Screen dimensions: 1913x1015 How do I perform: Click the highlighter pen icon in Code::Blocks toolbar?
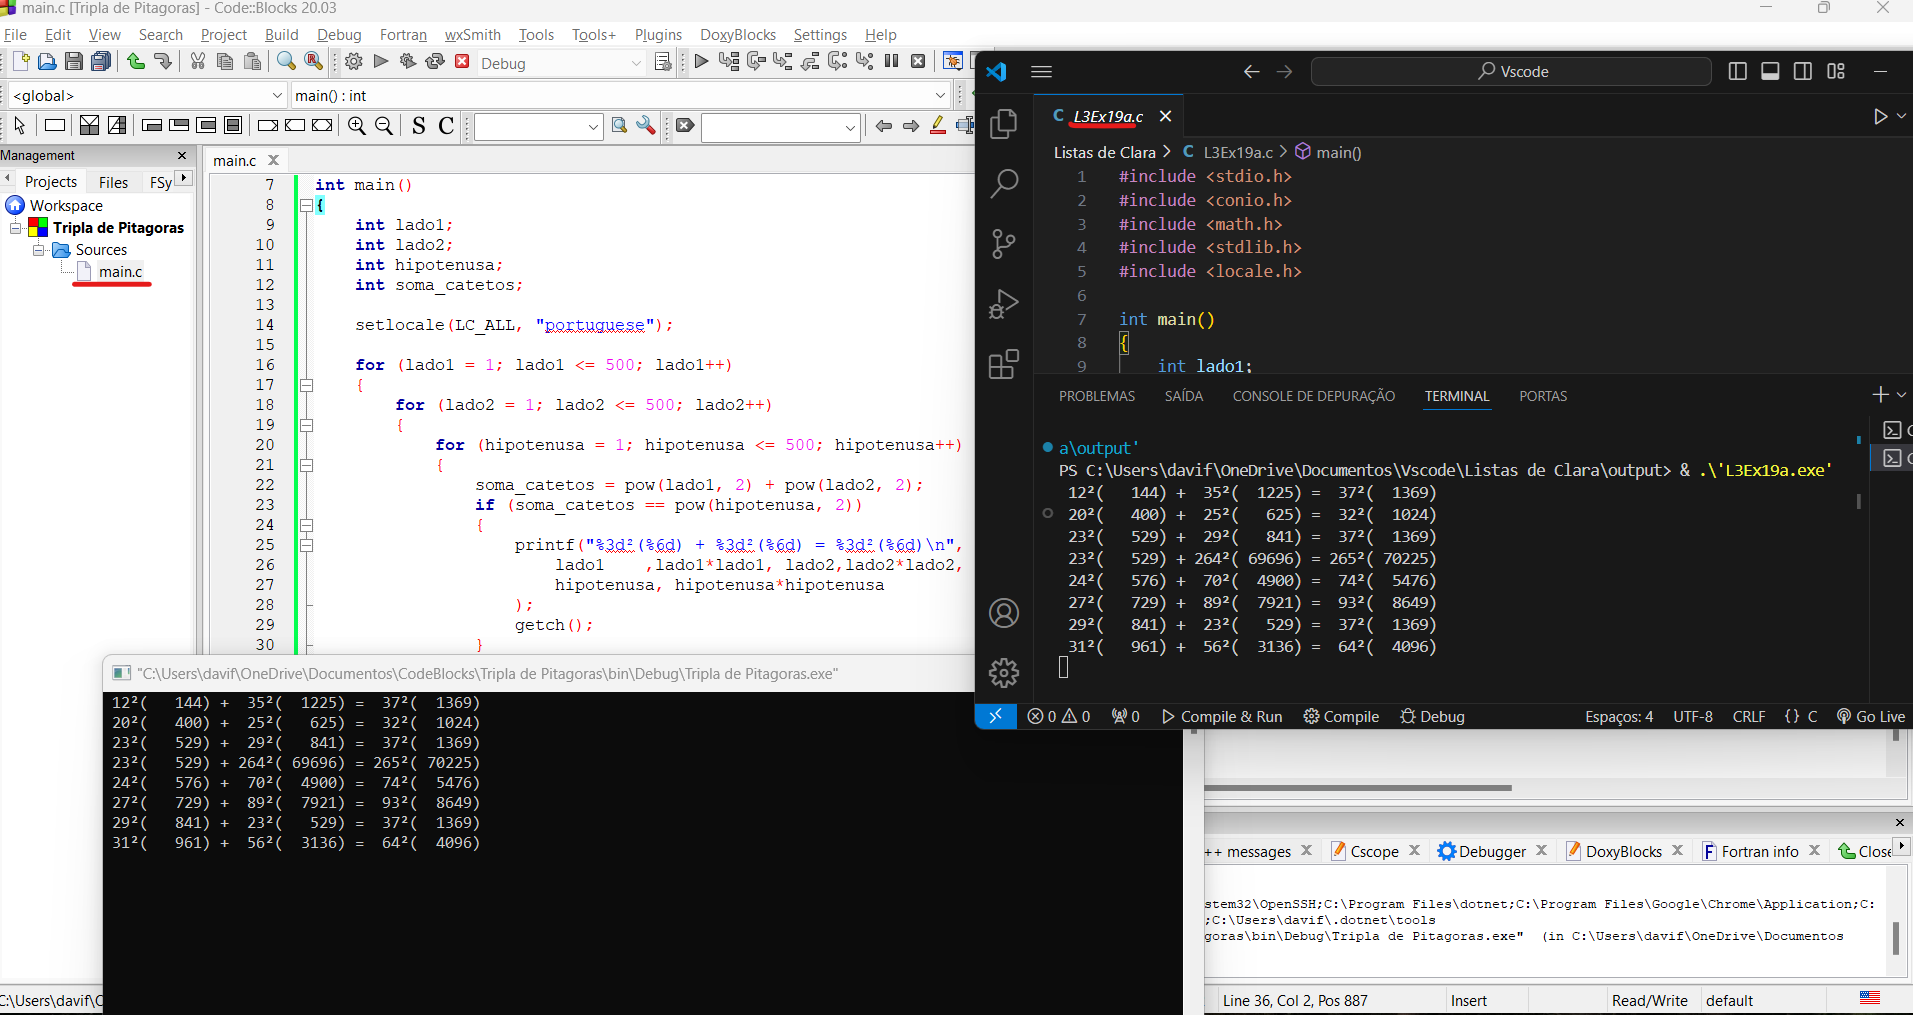[938, 125]
